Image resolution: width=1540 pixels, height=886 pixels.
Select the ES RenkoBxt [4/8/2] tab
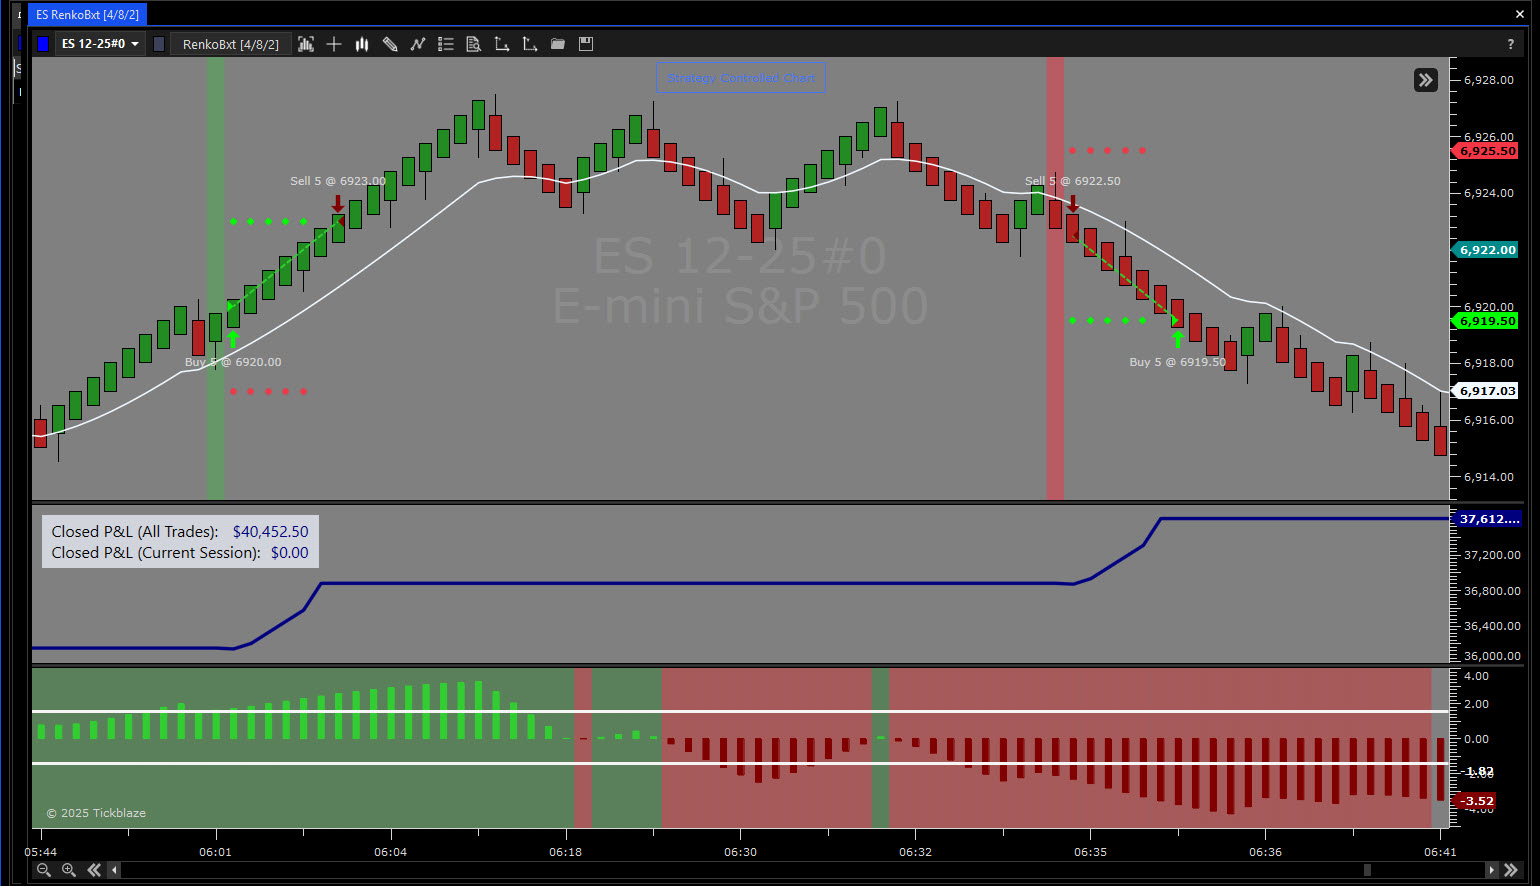(x=87, y=15)
